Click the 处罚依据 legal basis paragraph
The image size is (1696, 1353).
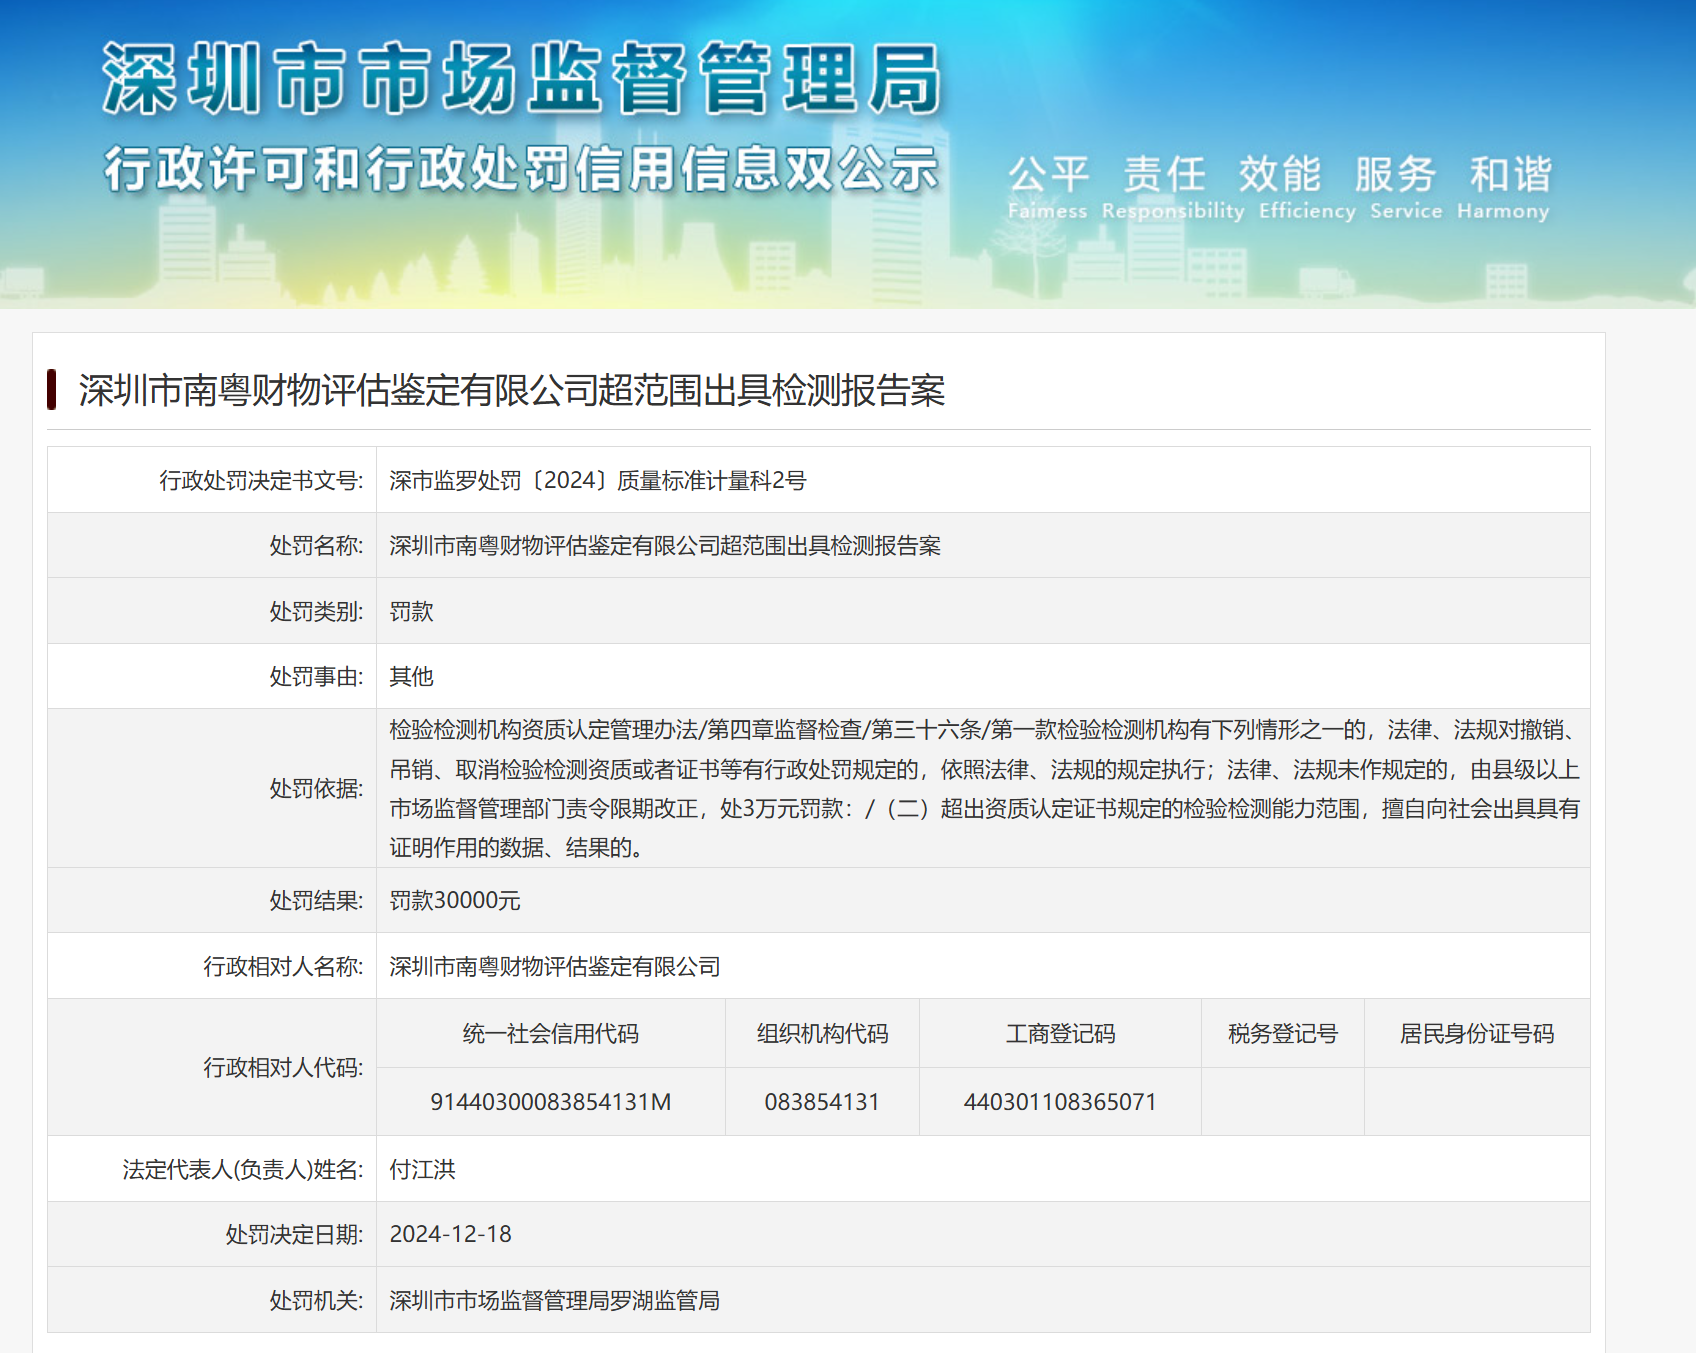click(983, 788)
